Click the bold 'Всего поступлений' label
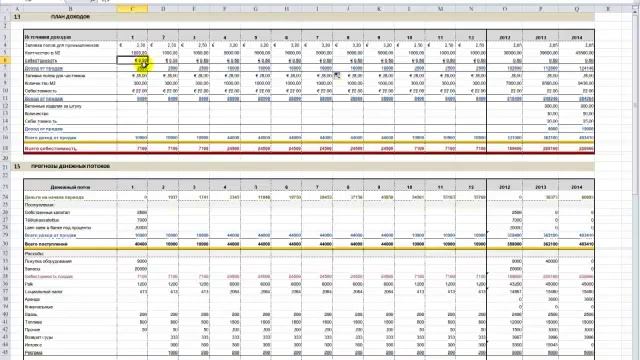 coord(46,244)
